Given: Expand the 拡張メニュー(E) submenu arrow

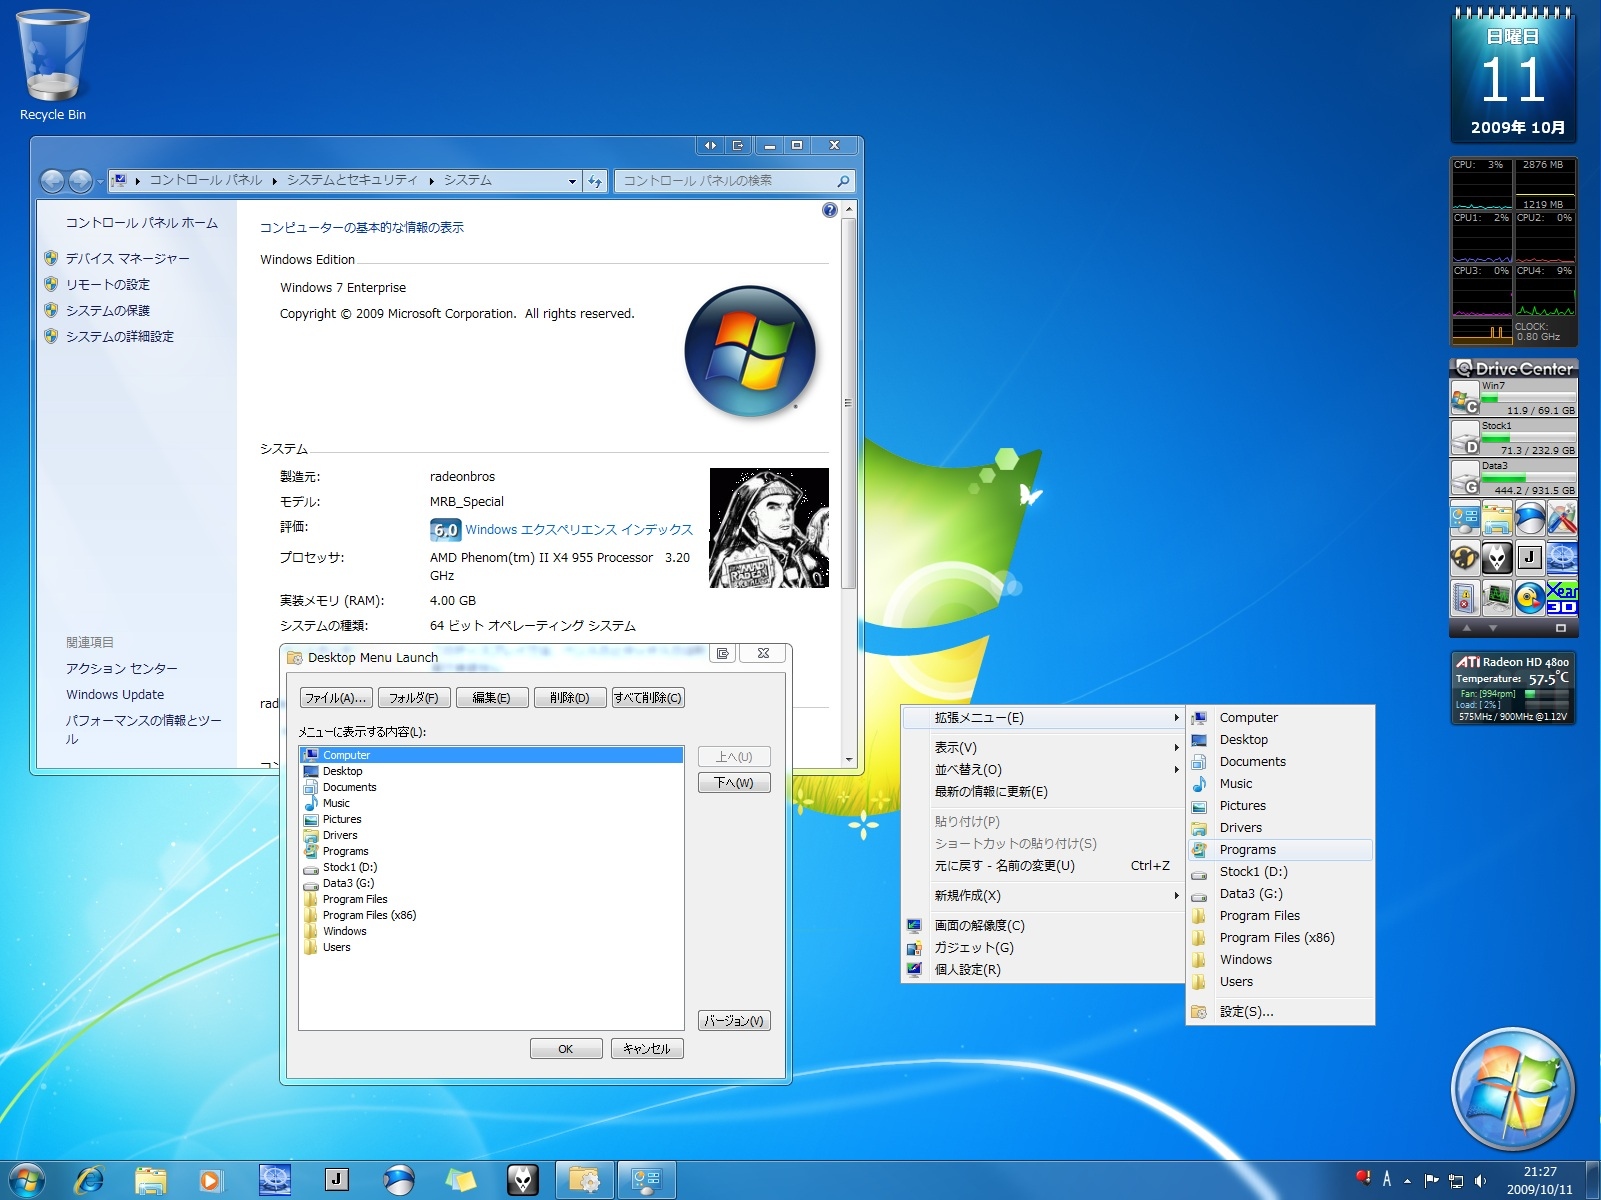Looking at the screenshot, I should click(1176, 718).
